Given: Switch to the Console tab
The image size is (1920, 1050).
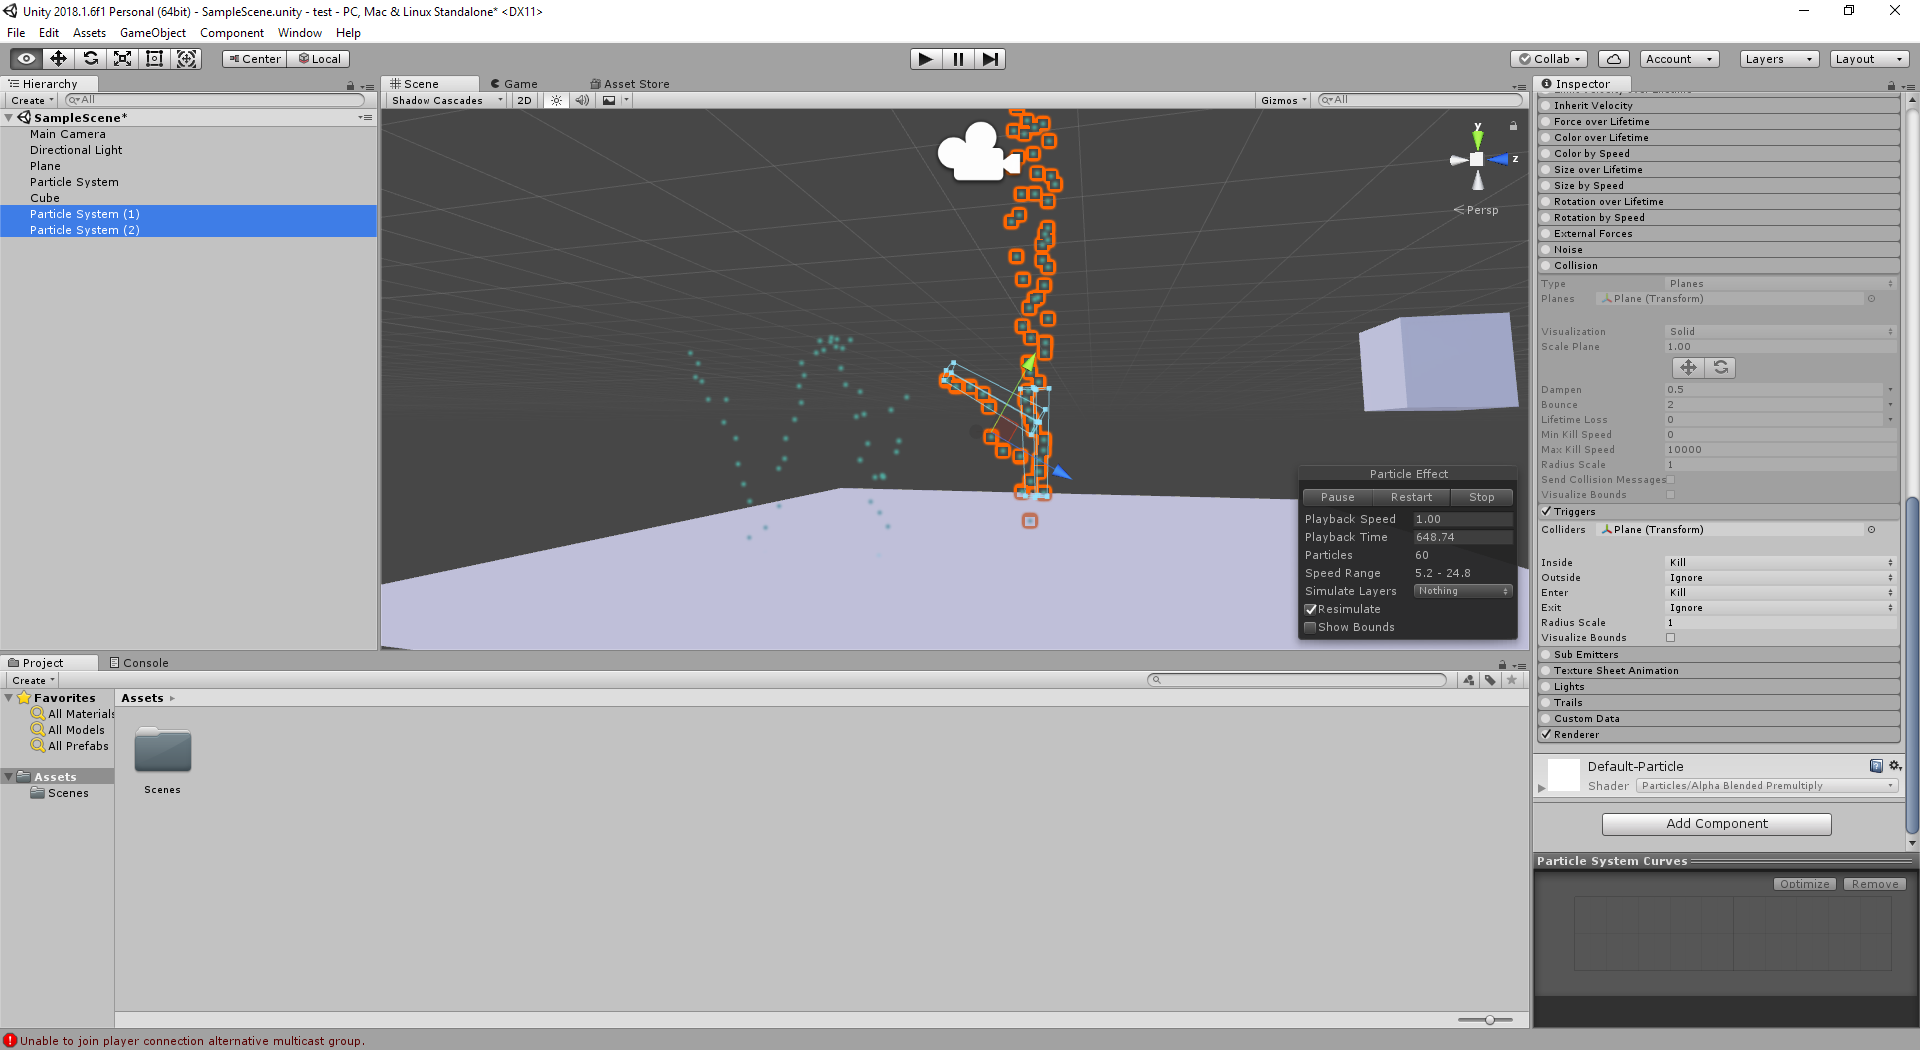Looking at the screenshot, I should coord(139,663).
